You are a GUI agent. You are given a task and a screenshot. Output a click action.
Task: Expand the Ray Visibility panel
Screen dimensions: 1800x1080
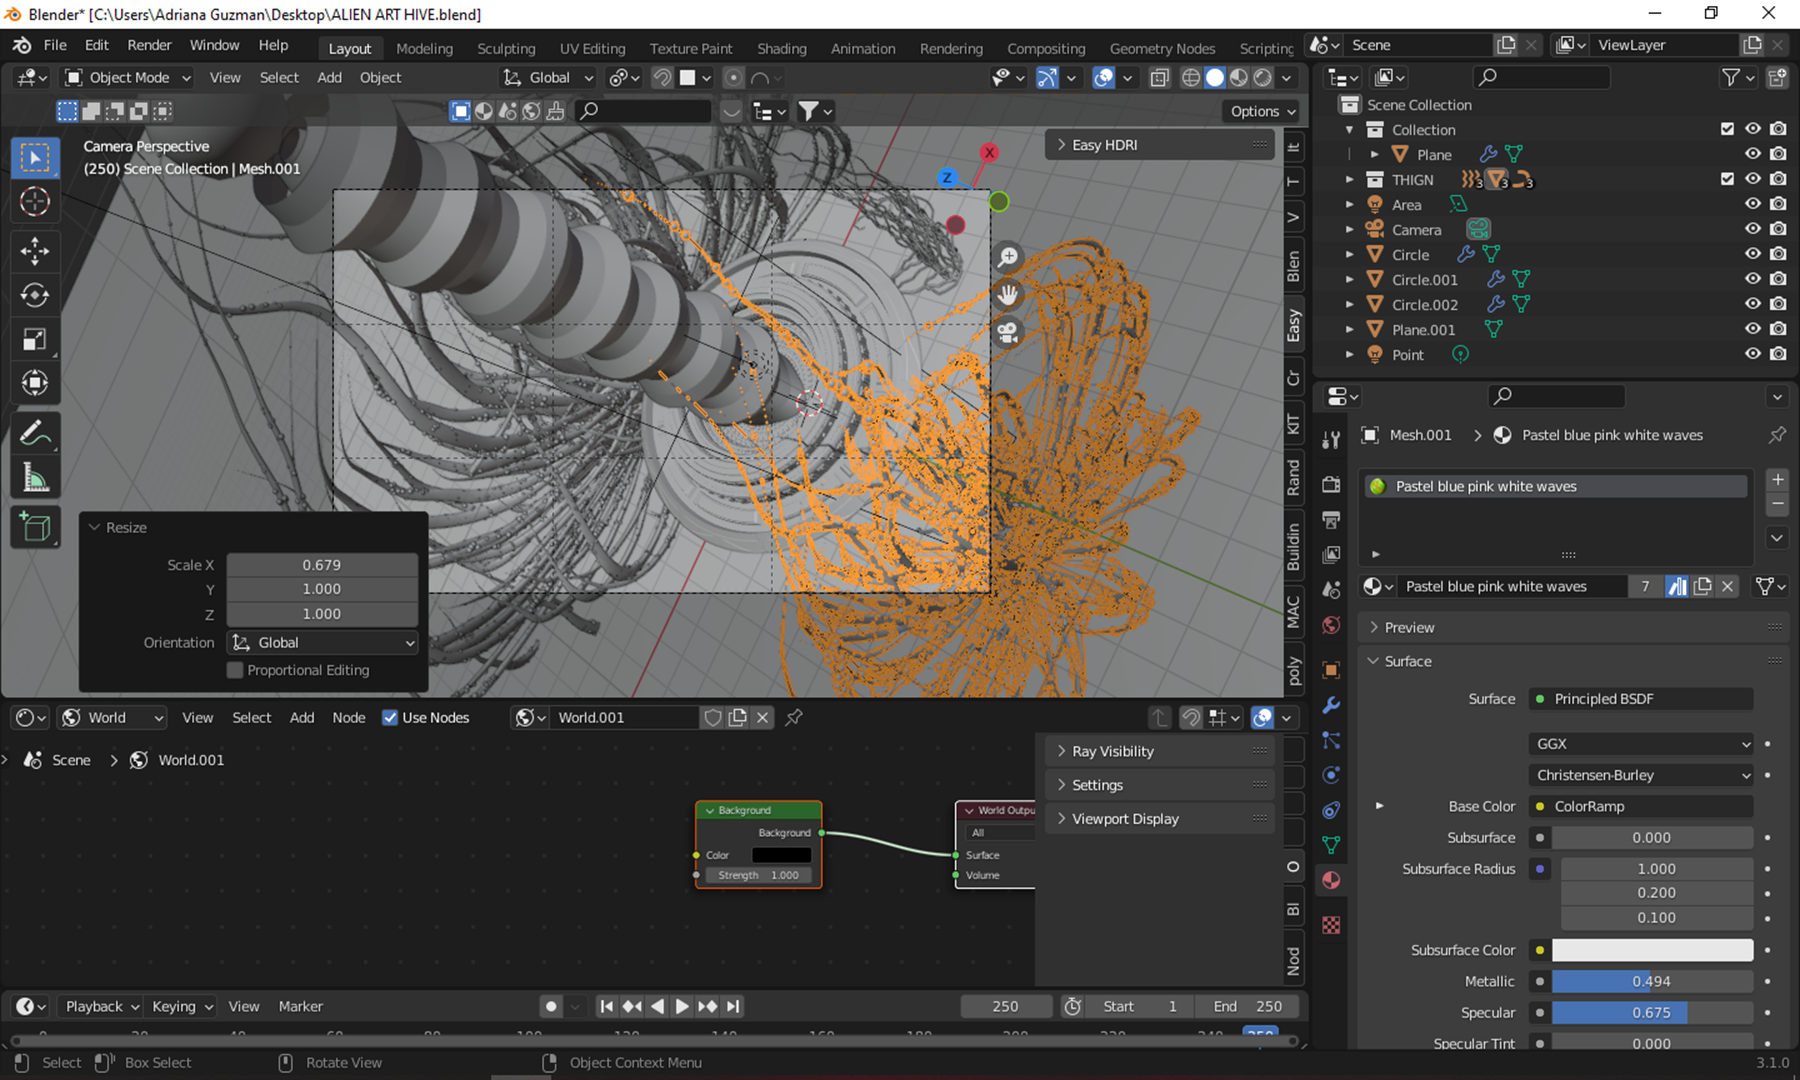[1160, 752]
